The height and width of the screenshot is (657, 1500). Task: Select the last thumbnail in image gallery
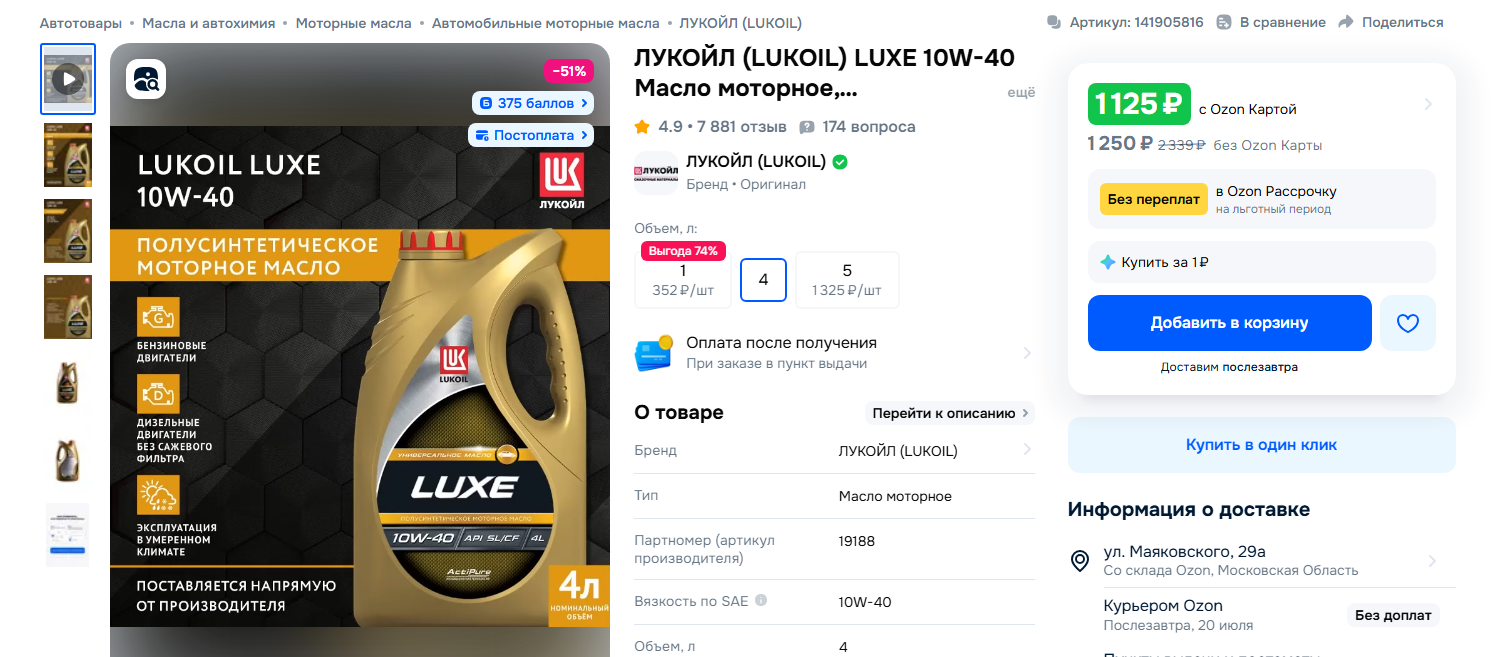click(68, 535)
